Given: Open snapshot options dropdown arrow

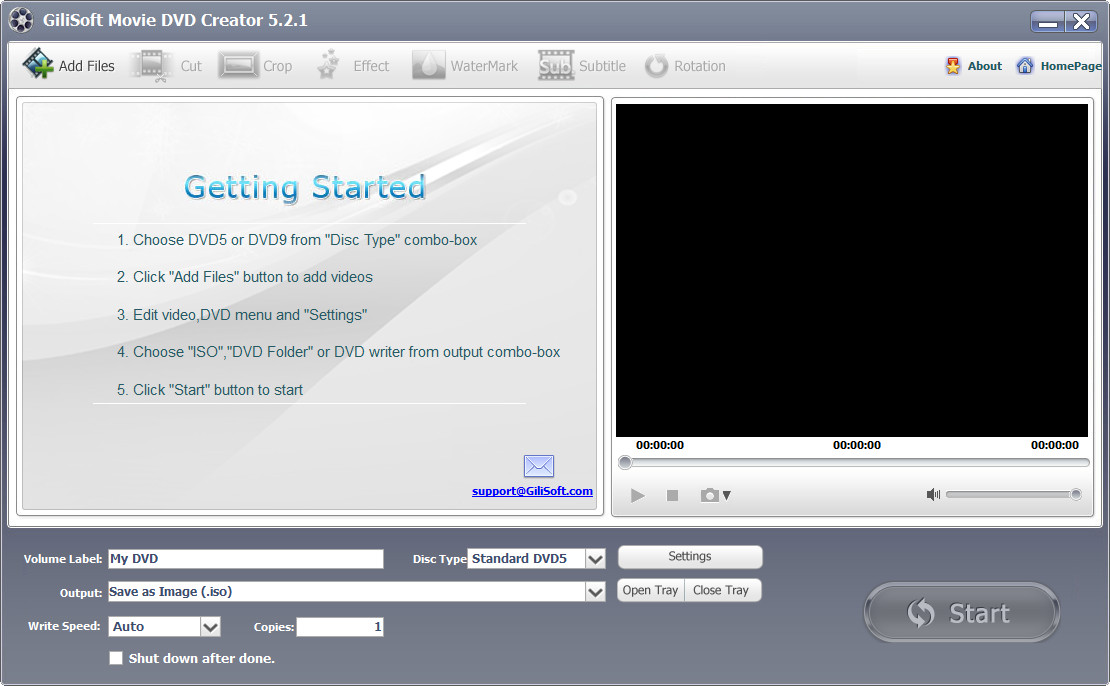Looking at the screenshot, I should click(x=726, y=496).
